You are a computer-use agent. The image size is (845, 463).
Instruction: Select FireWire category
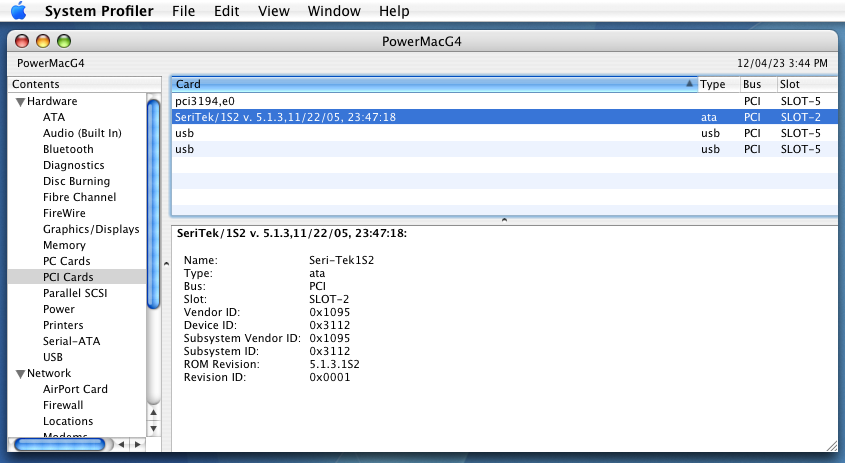click(x=64, y=213)
